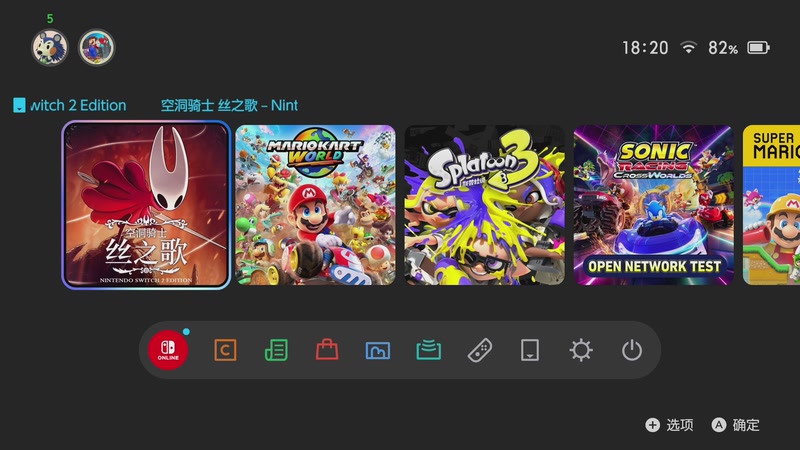Open the green News icon
The height and width of the screenshot is (450, 800).
[276, 351]
